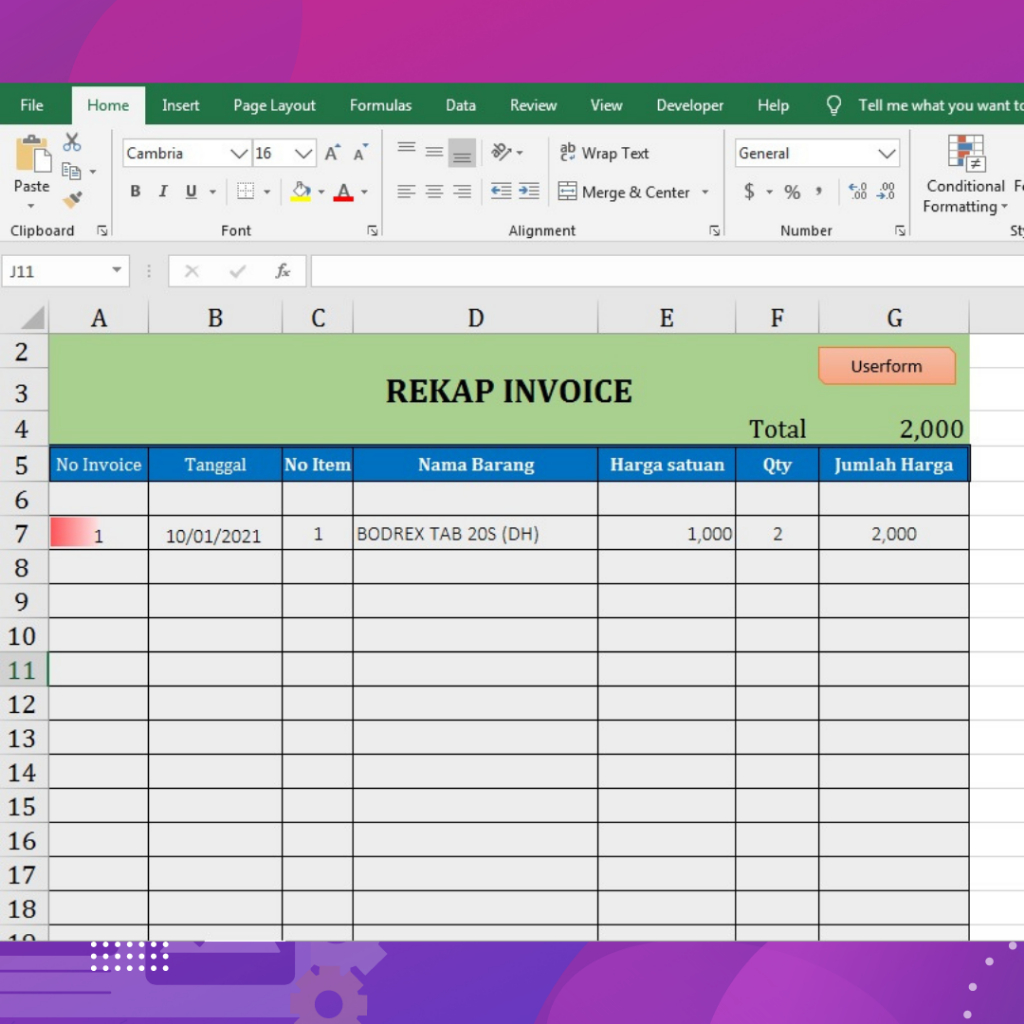Click the Format Painter brush icon

72,199
